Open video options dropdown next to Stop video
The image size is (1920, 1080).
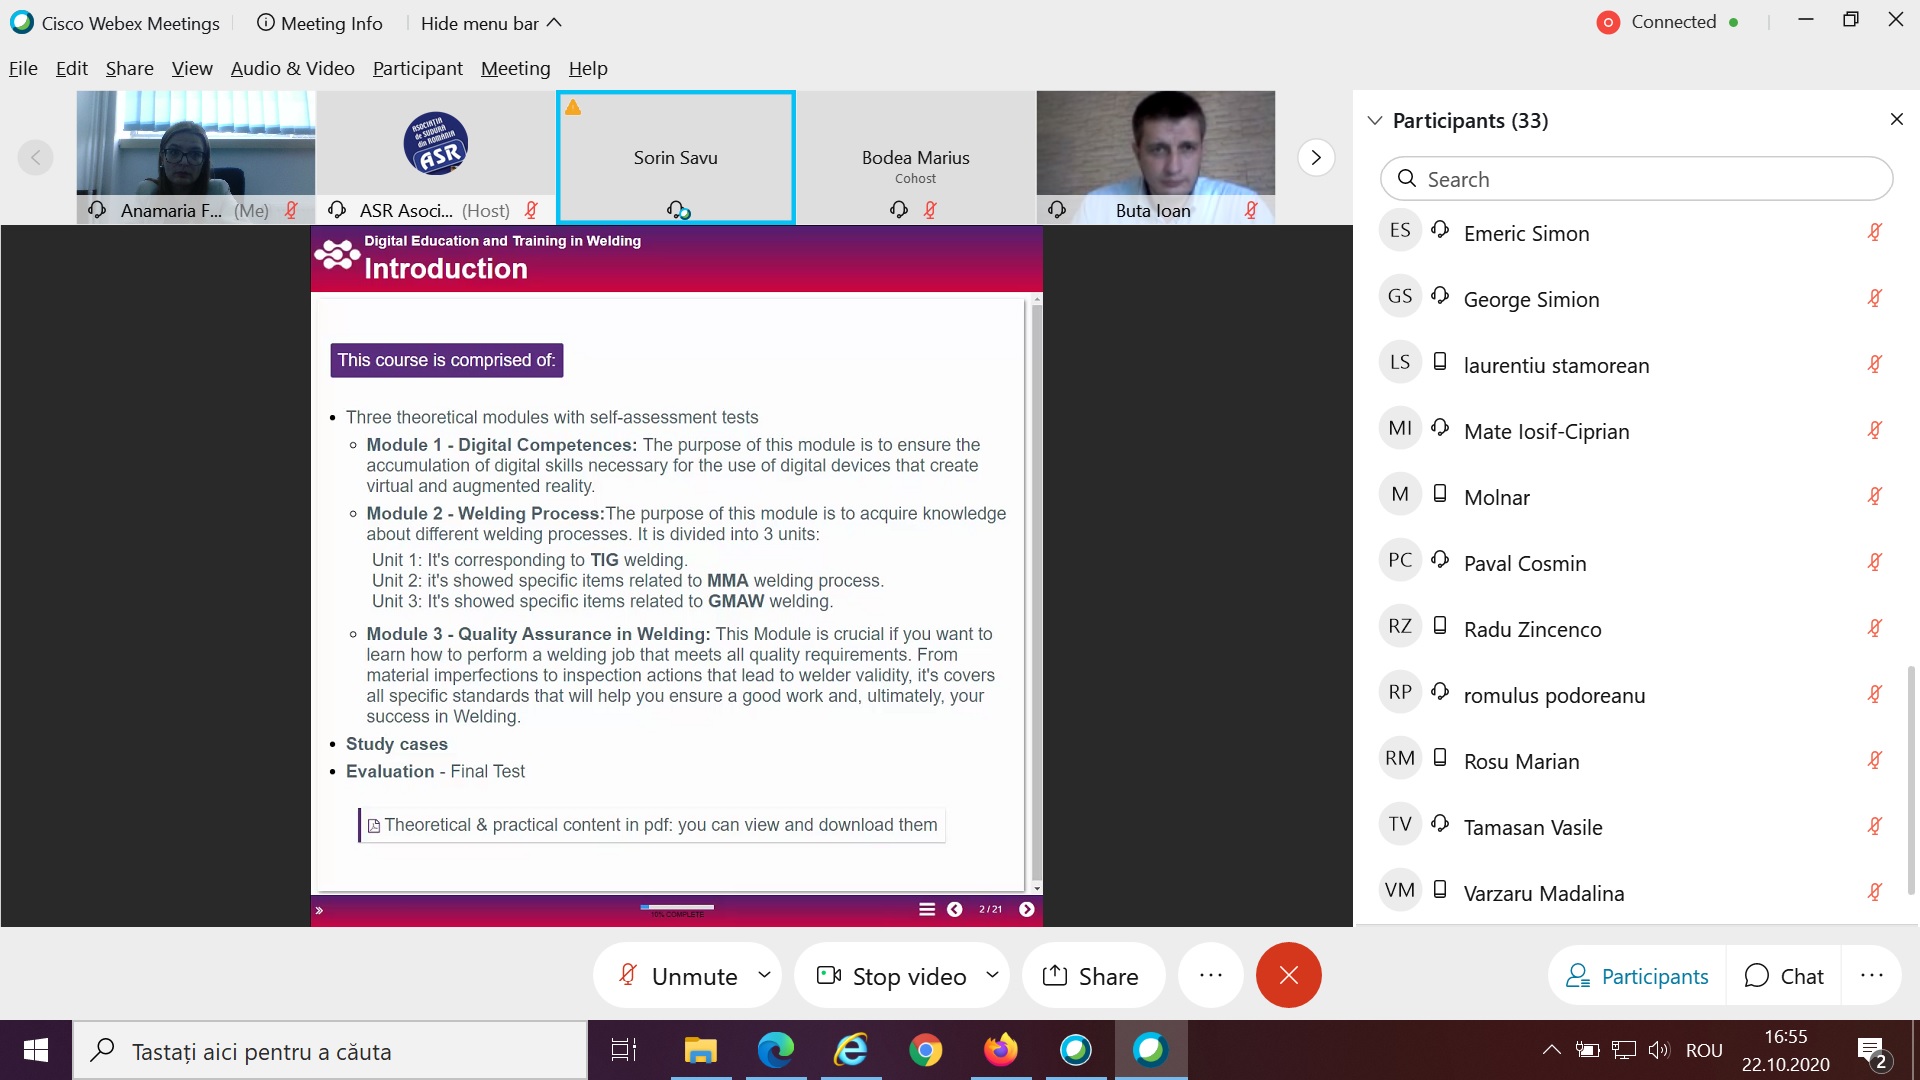coord(992,974)
